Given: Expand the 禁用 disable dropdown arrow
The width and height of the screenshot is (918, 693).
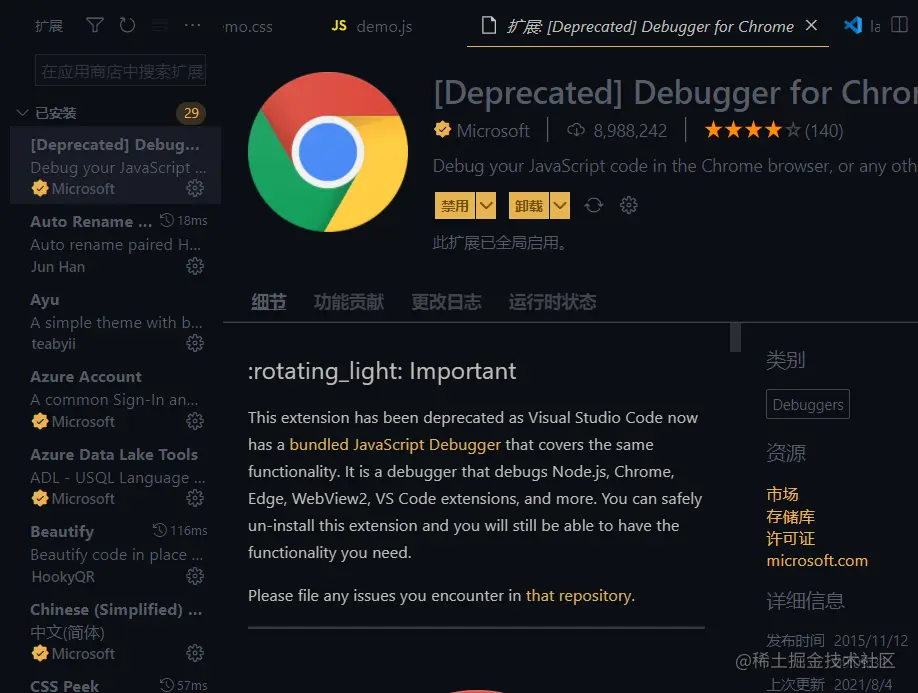Looking at the screenshot, I should [486, 205].
